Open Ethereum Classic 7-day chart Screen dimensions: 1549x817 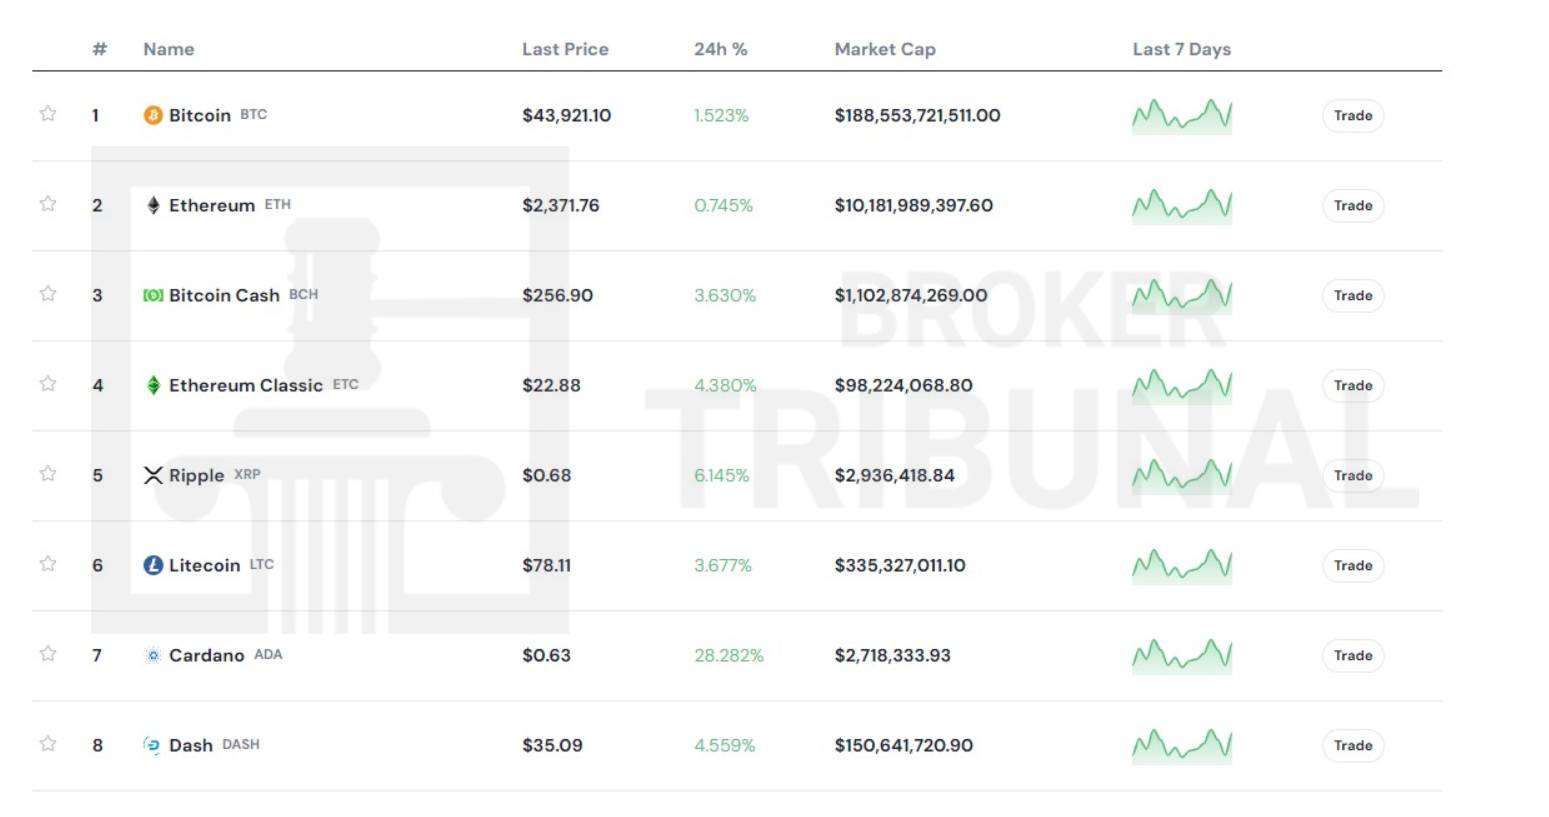coord(1182,386)
